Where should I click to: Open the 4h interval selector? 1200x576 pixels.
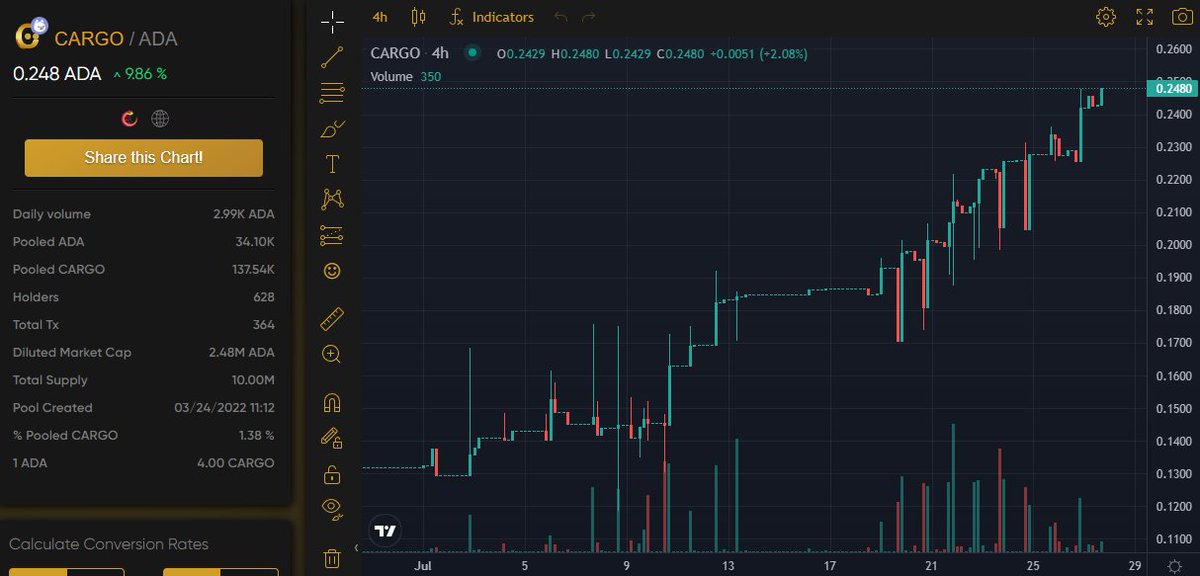380,17
